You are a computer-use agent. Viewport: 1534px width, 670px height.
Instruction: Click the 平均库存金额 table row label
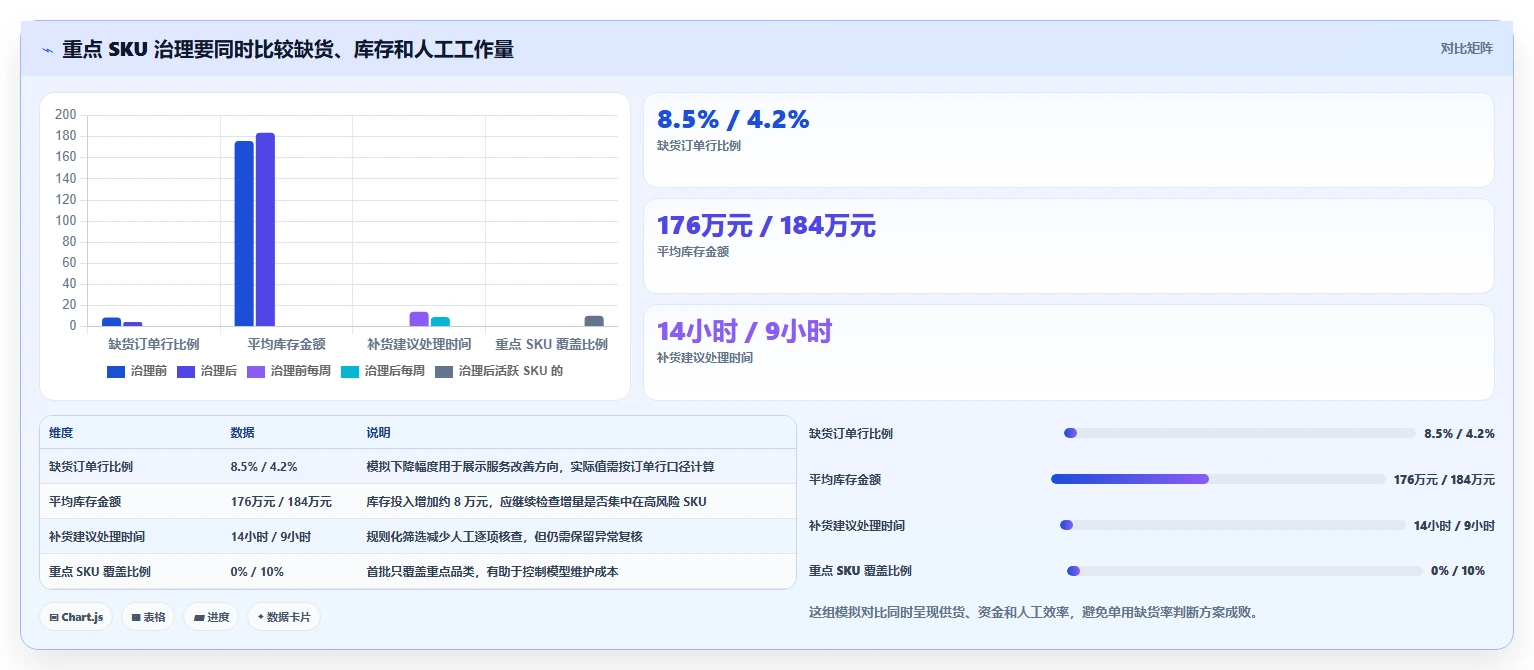pyautogui.click(x=85, y=501)
